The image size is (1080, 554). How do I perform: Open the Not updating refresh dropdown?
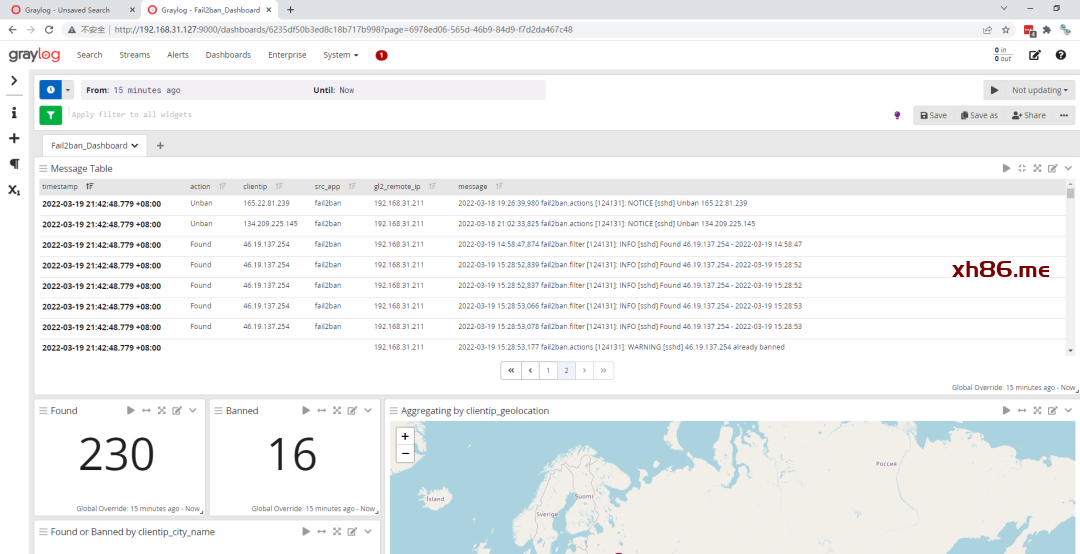(x=1039, y=90)
